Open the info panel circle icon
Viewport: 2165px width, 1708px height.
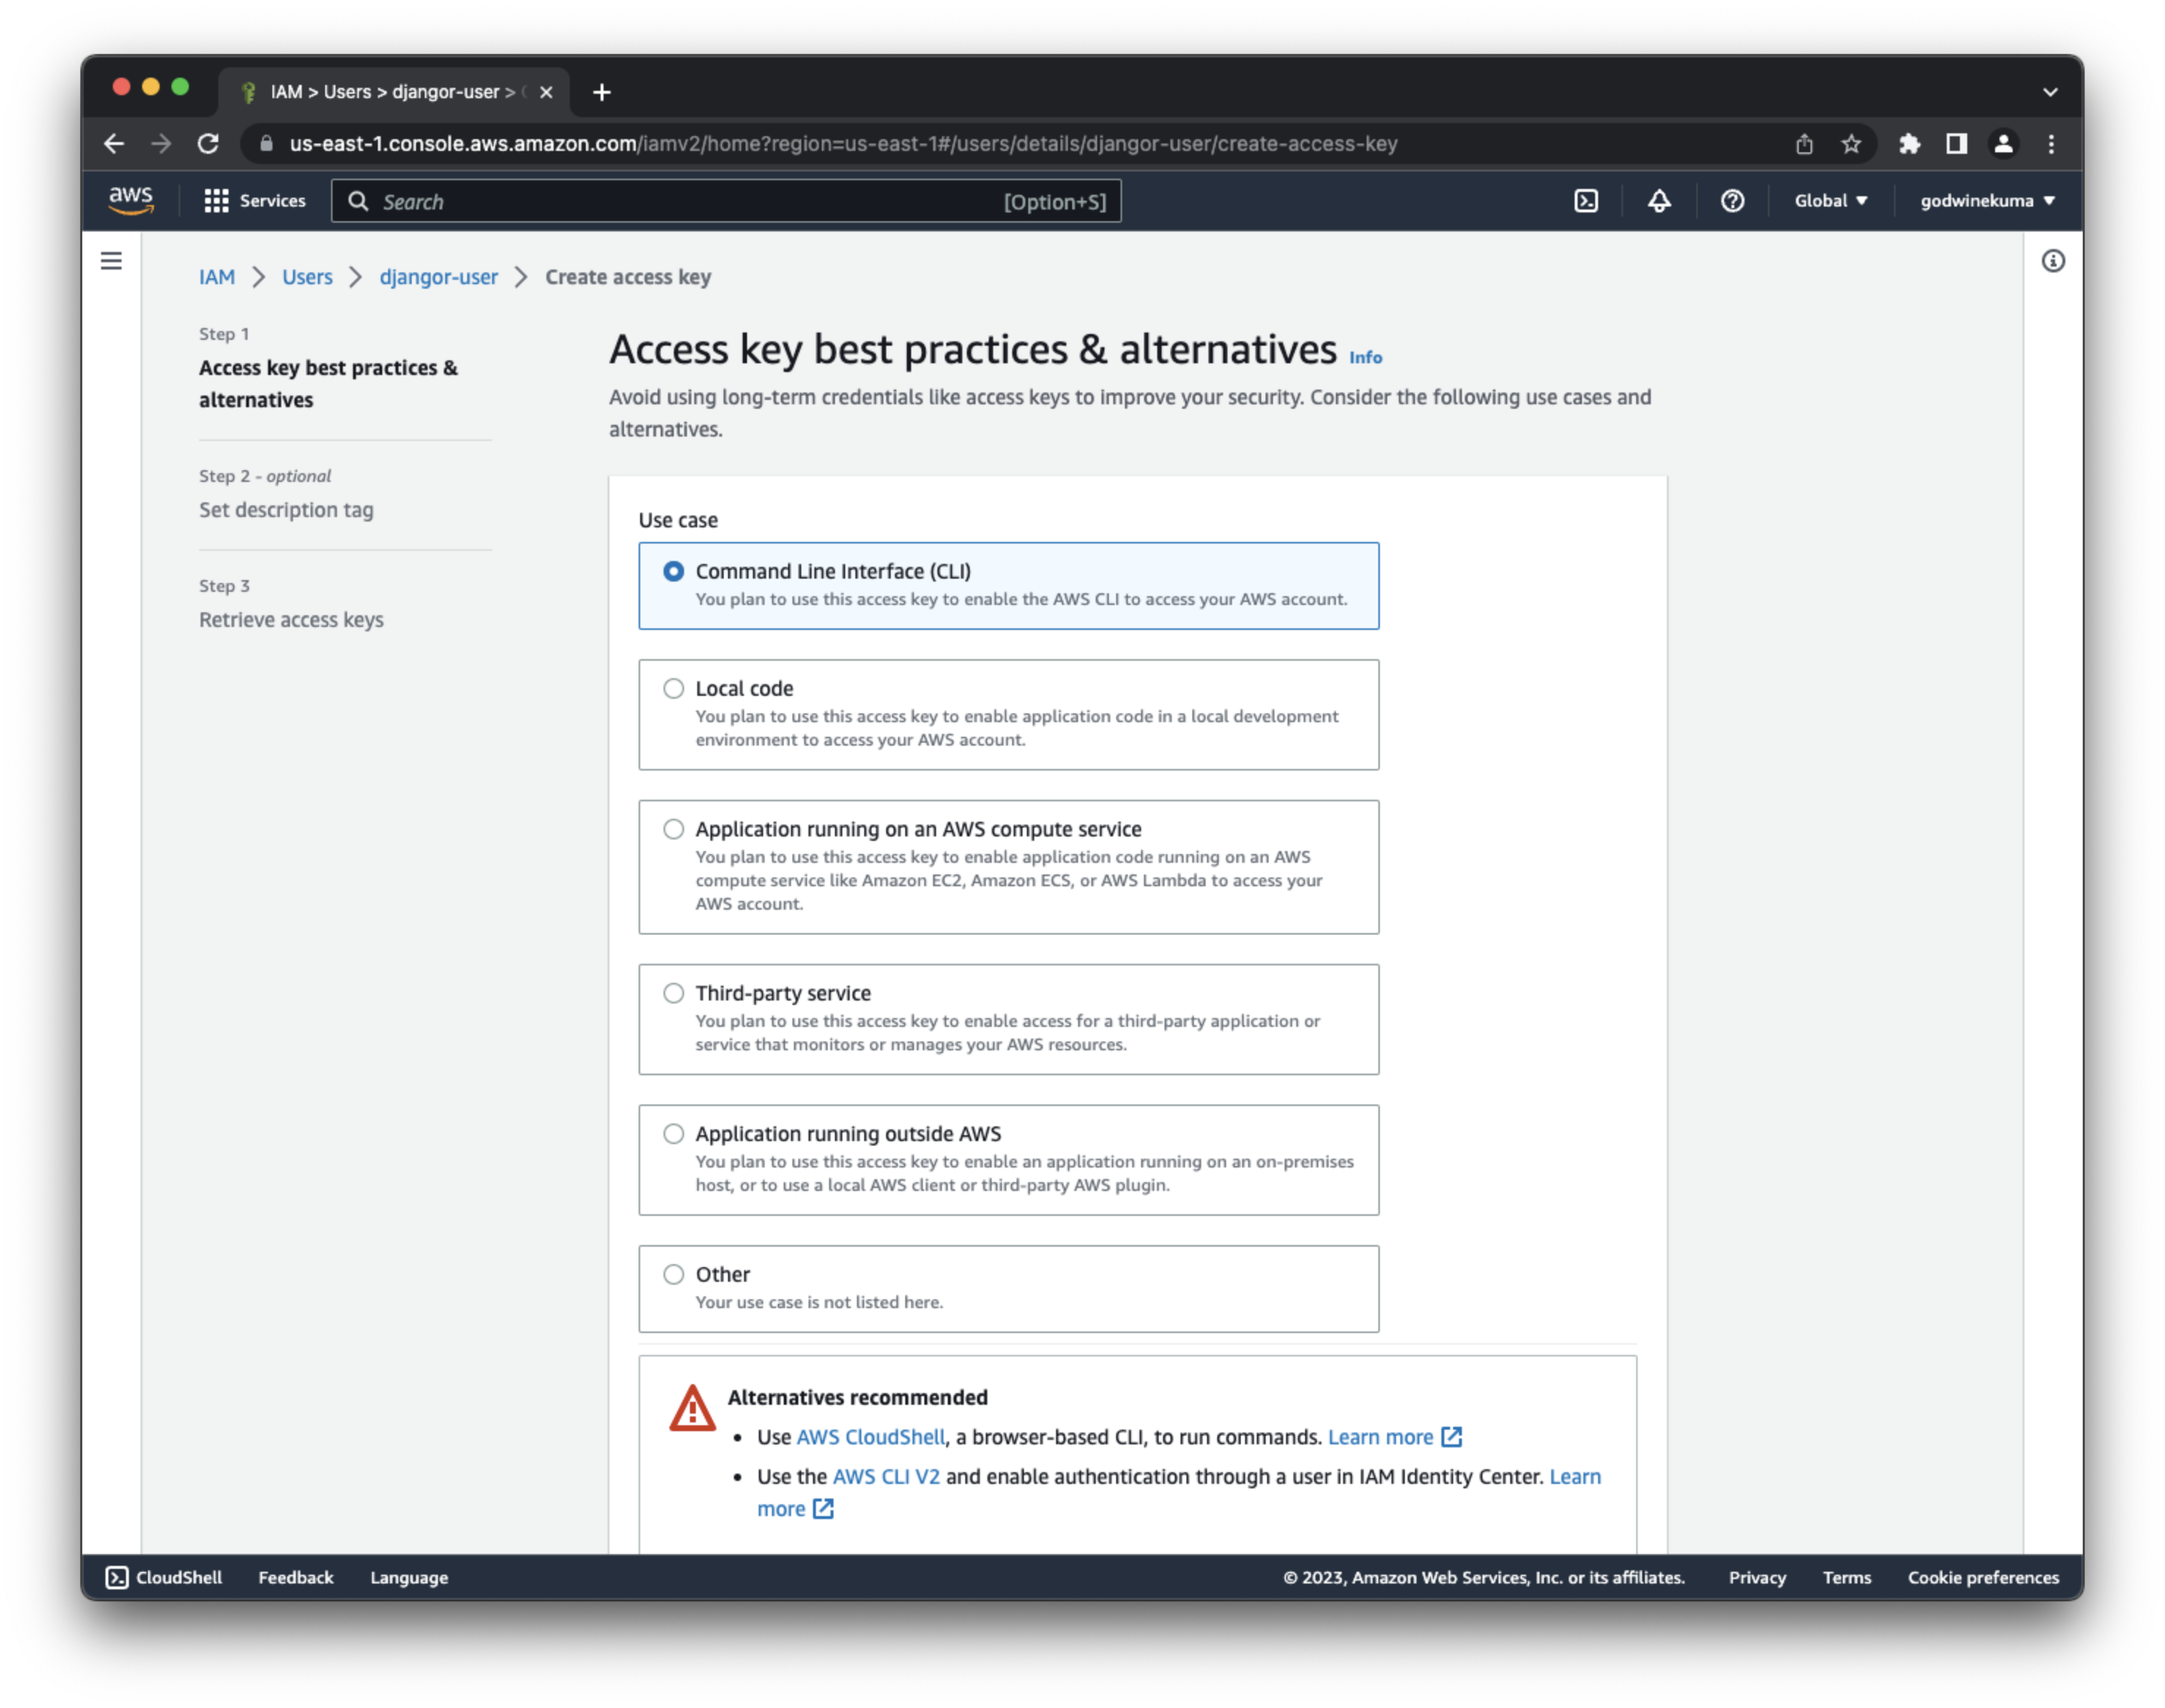pyautogui.click(x=2052, y=261)
